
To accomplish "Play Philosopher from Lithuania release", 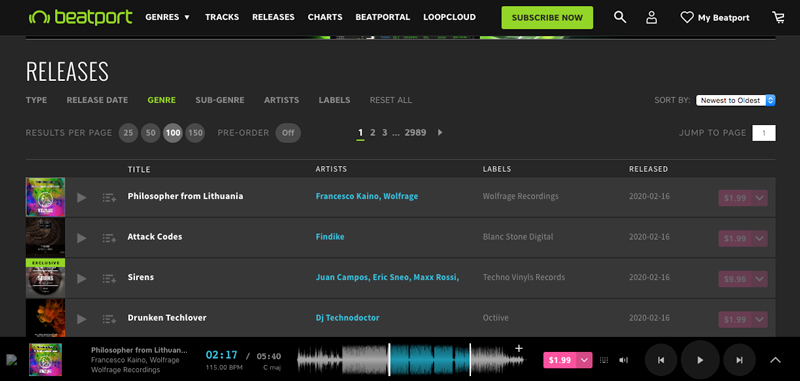I will point(82,197).
